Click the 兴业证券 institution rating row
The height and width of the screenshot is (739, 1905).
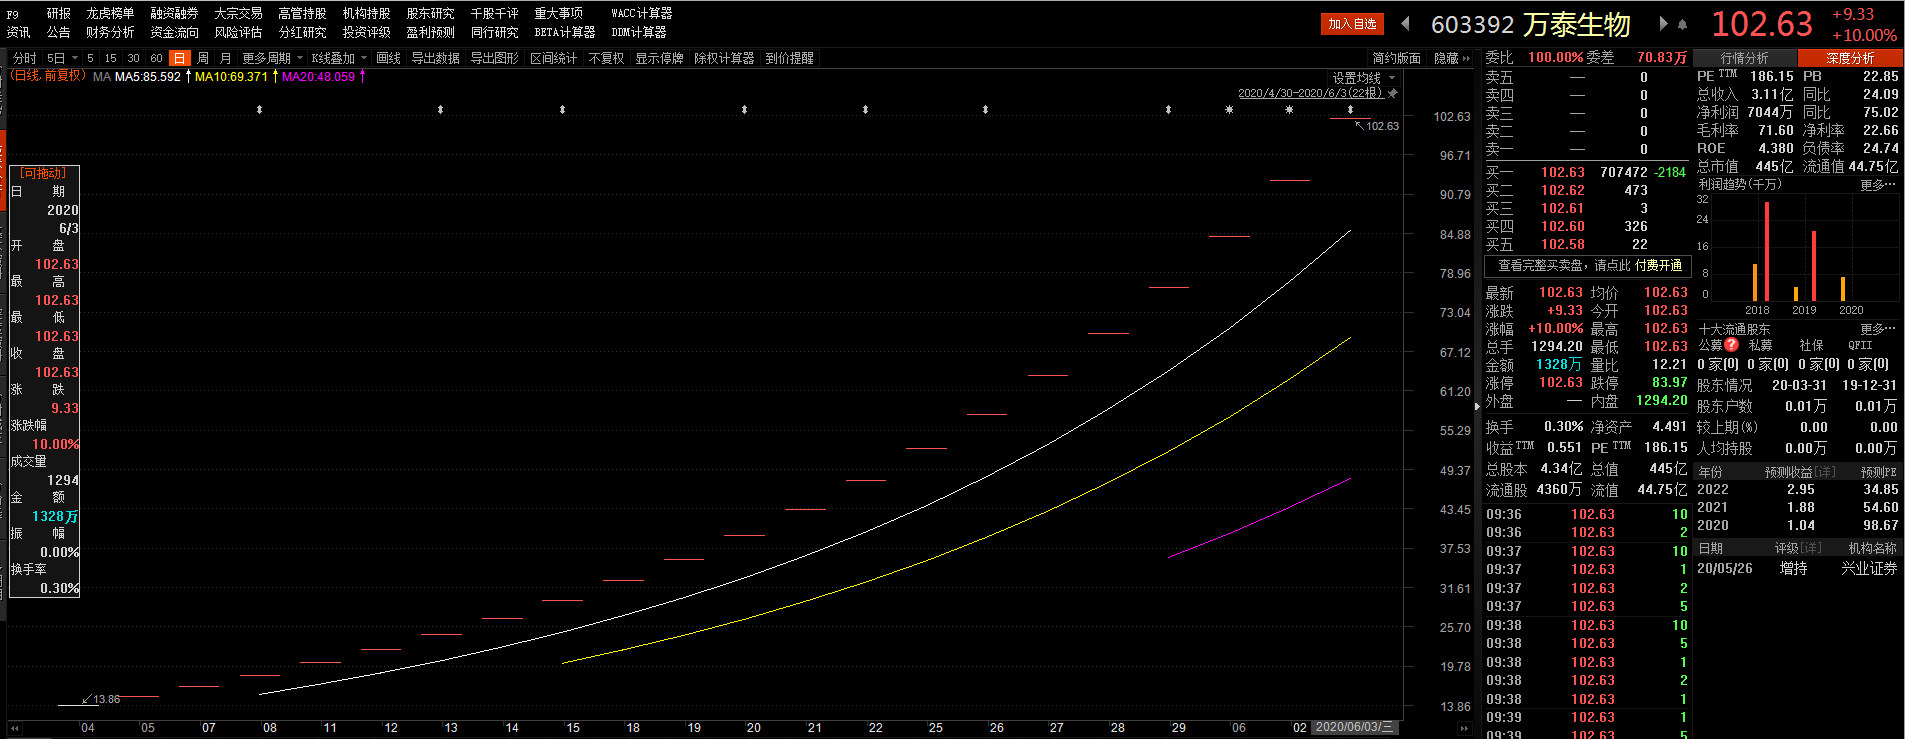(x=1796, y=568)
